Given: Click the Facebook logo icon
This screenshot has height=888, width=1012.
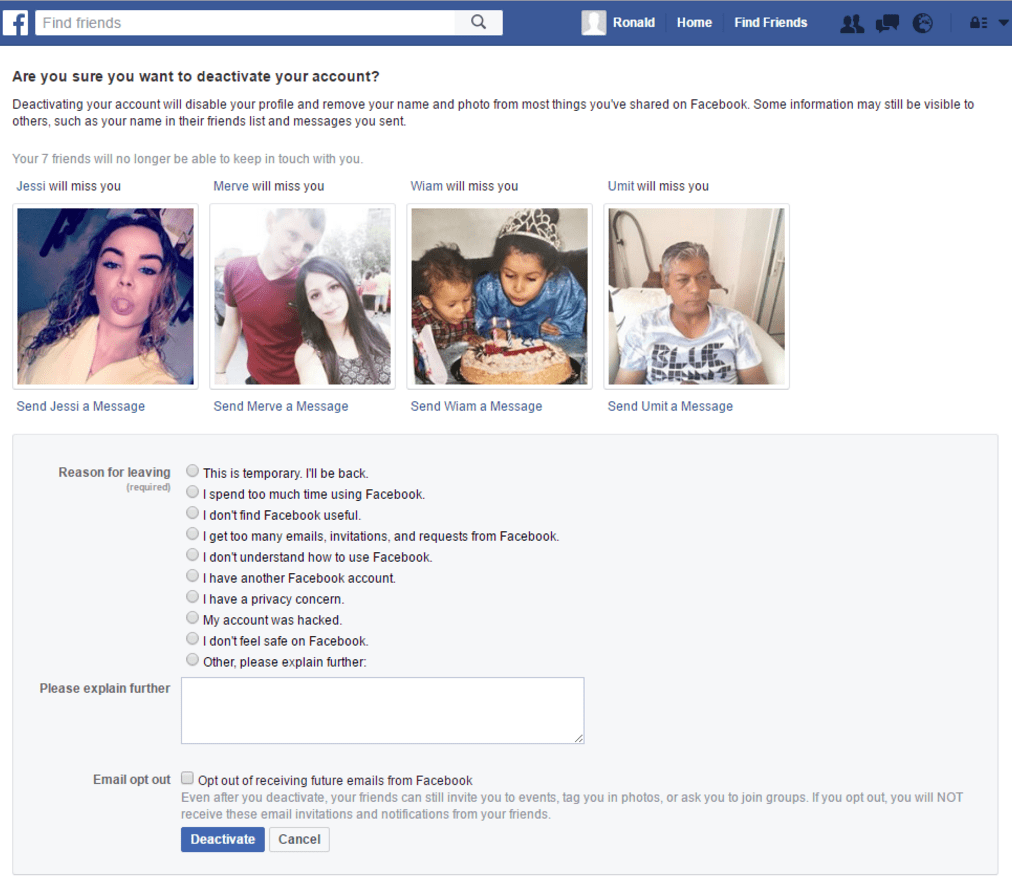Looking at the screenshot, I should coord(15,23).
